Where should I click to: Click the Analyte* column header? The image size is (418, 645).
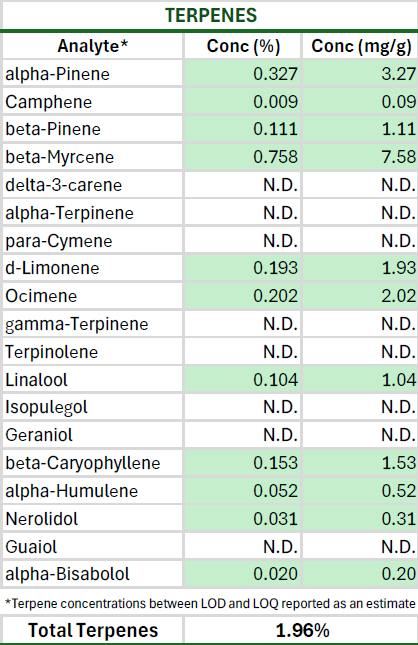pos(93,46)
